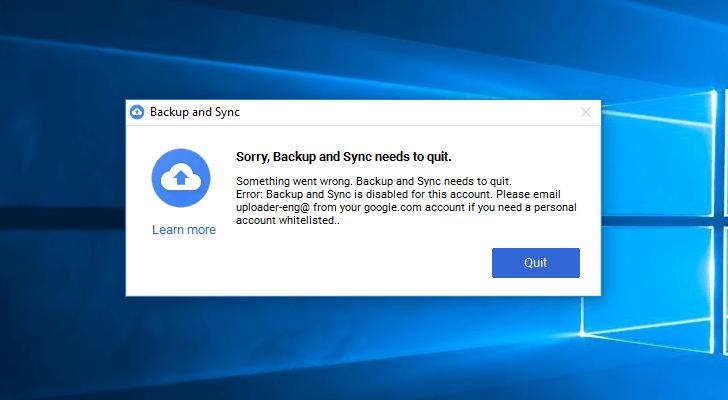Click the "Backup and Sync" title bar text
The width and height of the screenshot is (728, 400).
(195, 112)
